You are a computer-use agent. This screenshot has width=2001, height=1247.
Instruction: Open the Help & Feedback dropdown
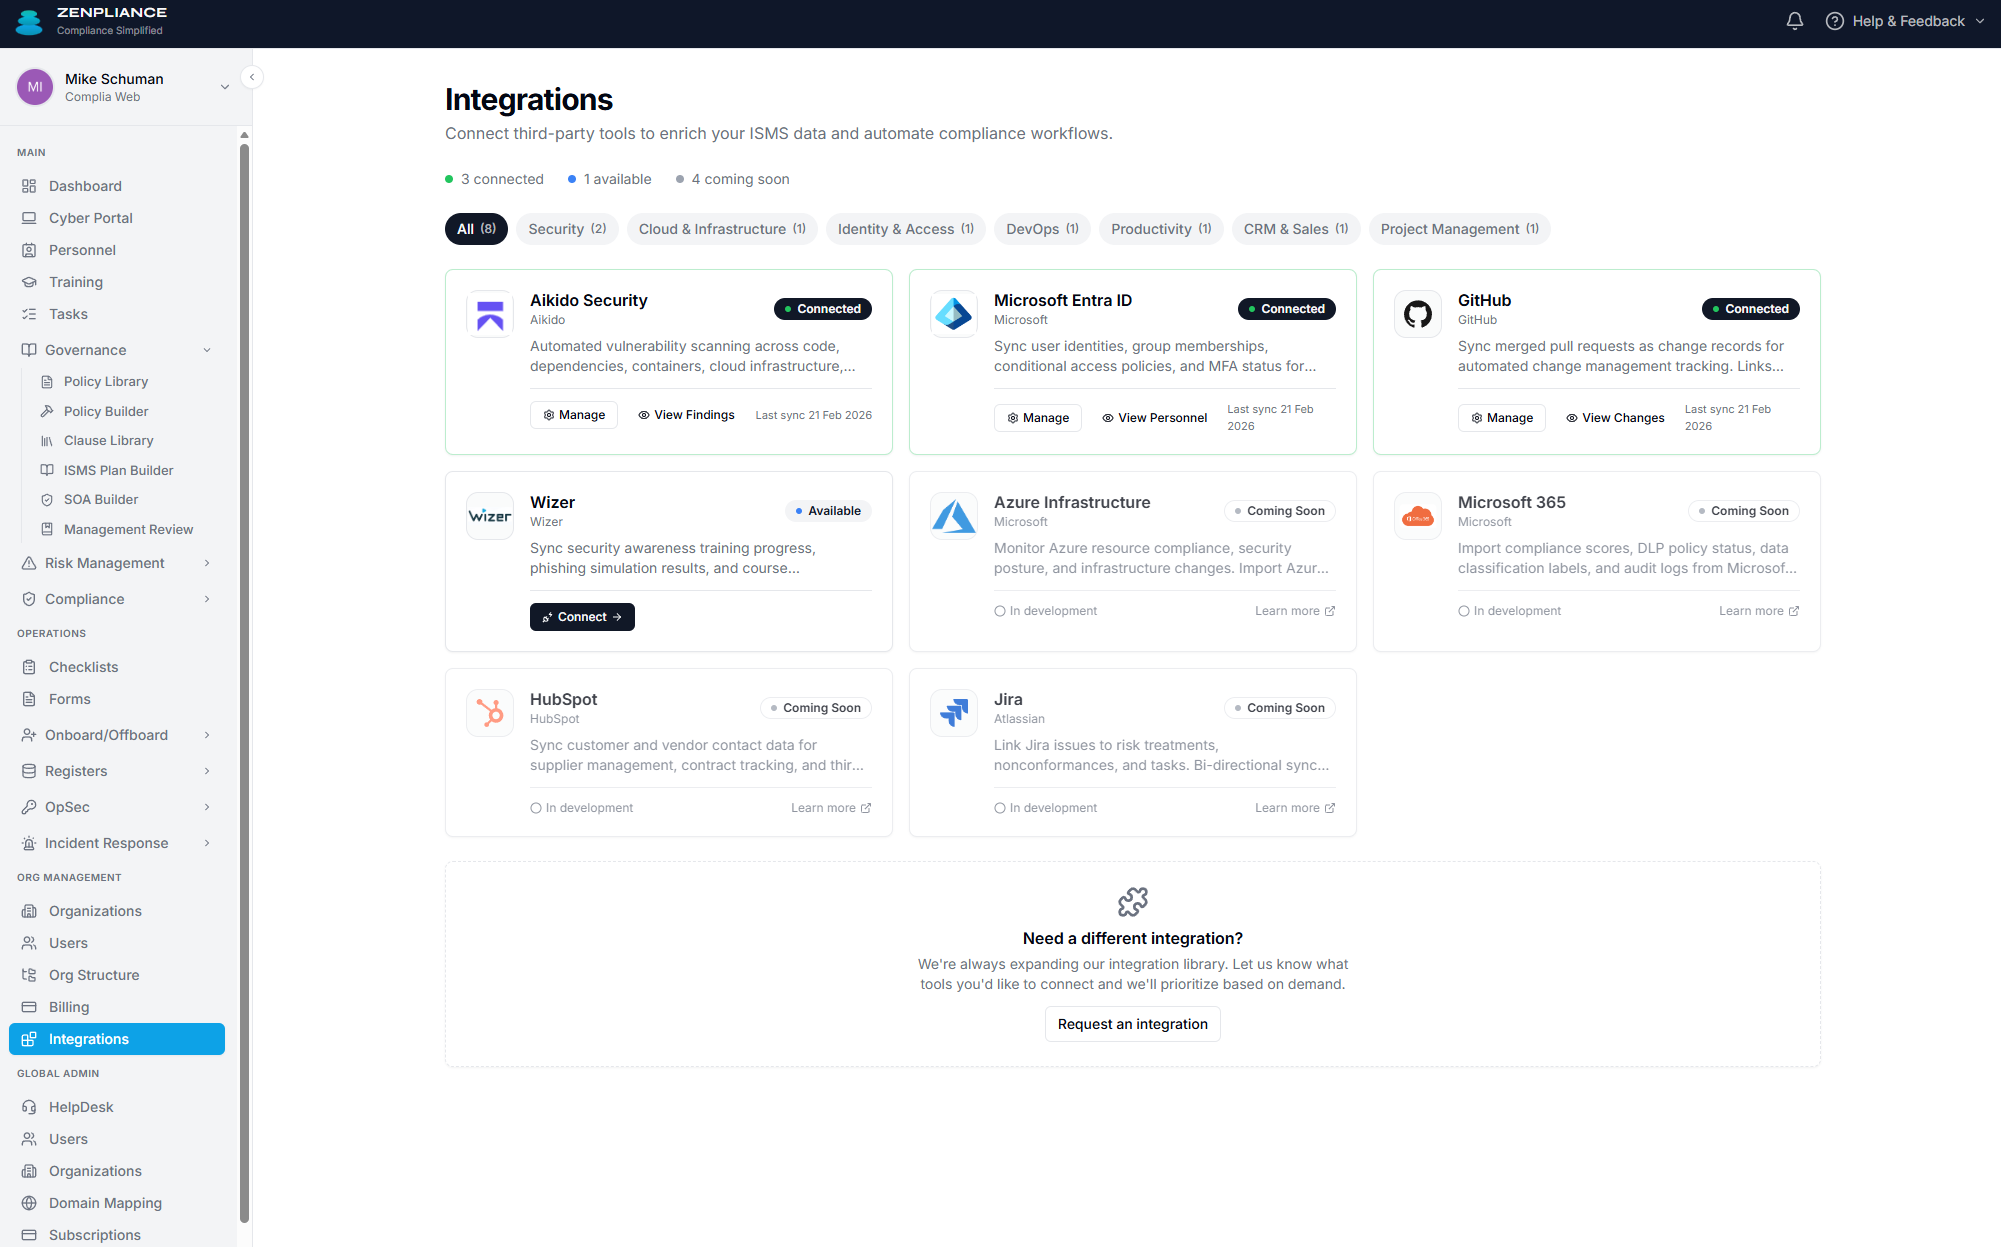[x=1903, y=20]
